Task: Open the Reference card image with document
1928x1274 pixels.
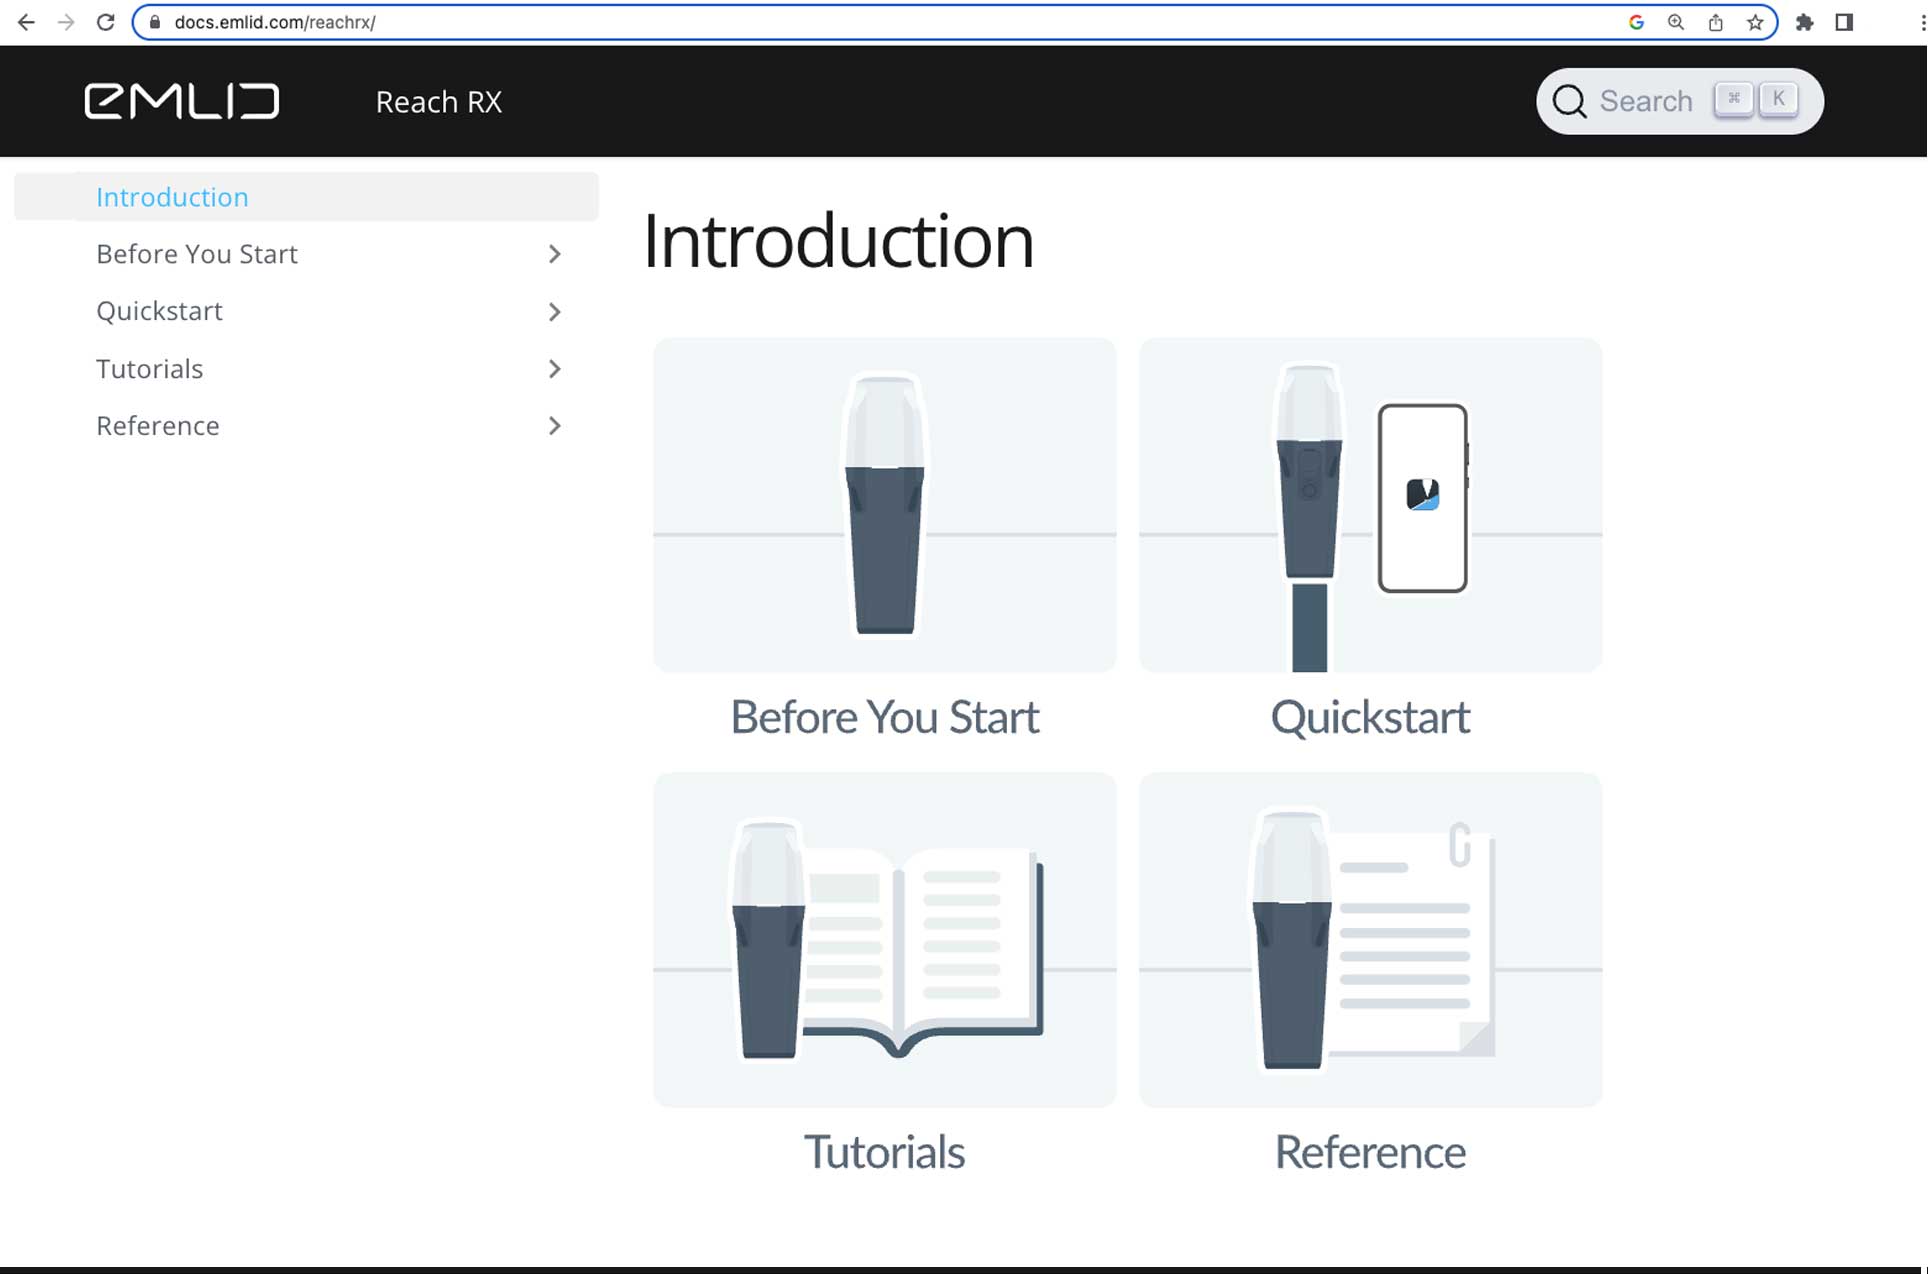Action: (x=1370, y=939)
